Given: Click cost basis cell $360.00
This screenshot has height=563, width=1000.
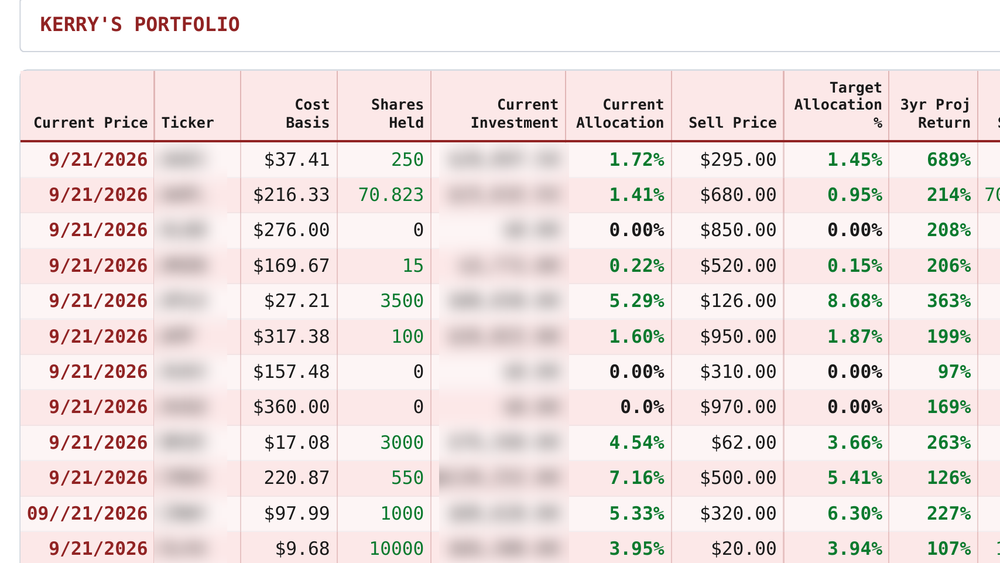Looking at the screenshot, I should pyautogui.click(x=291, y=407).
